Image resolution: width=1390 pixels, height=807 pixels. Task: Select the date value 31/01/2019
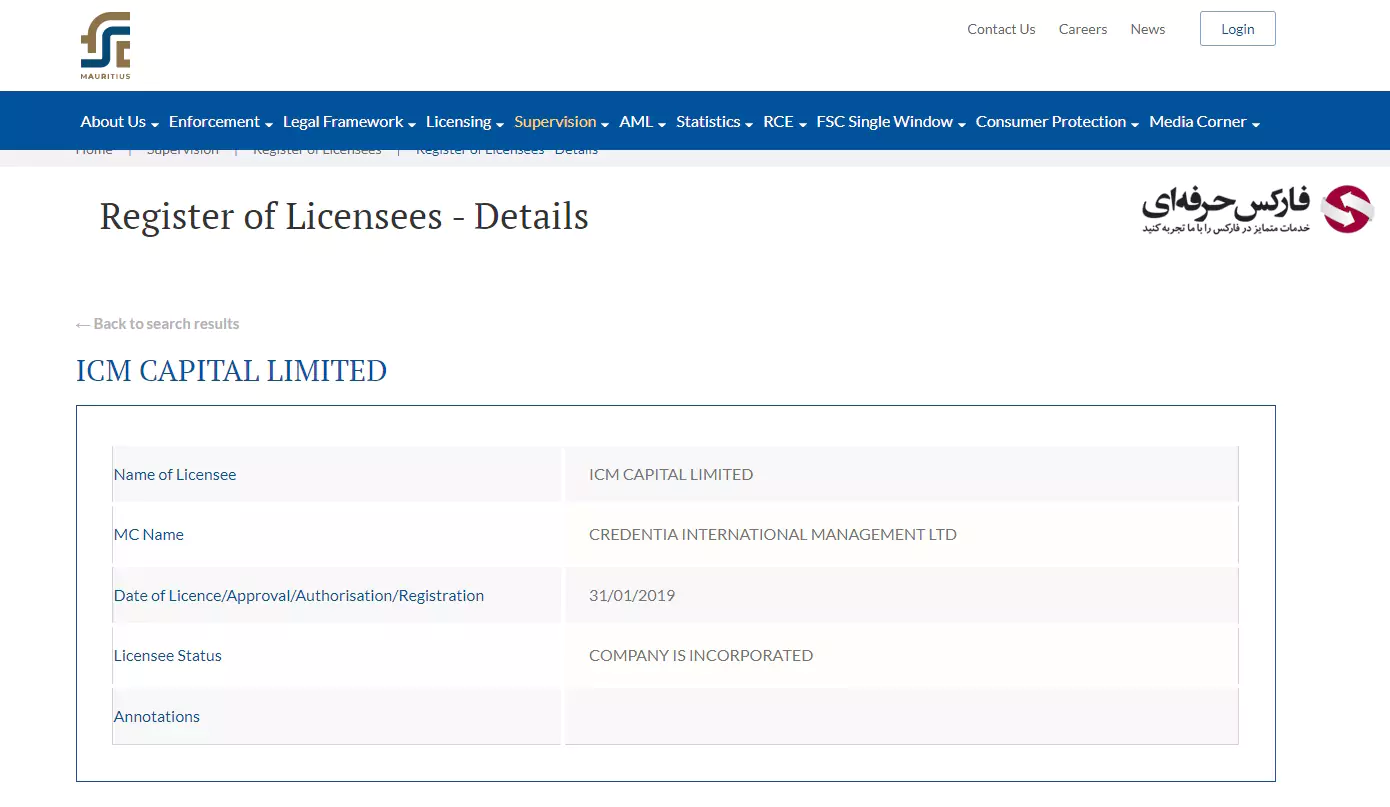click(x=632, y=596)
